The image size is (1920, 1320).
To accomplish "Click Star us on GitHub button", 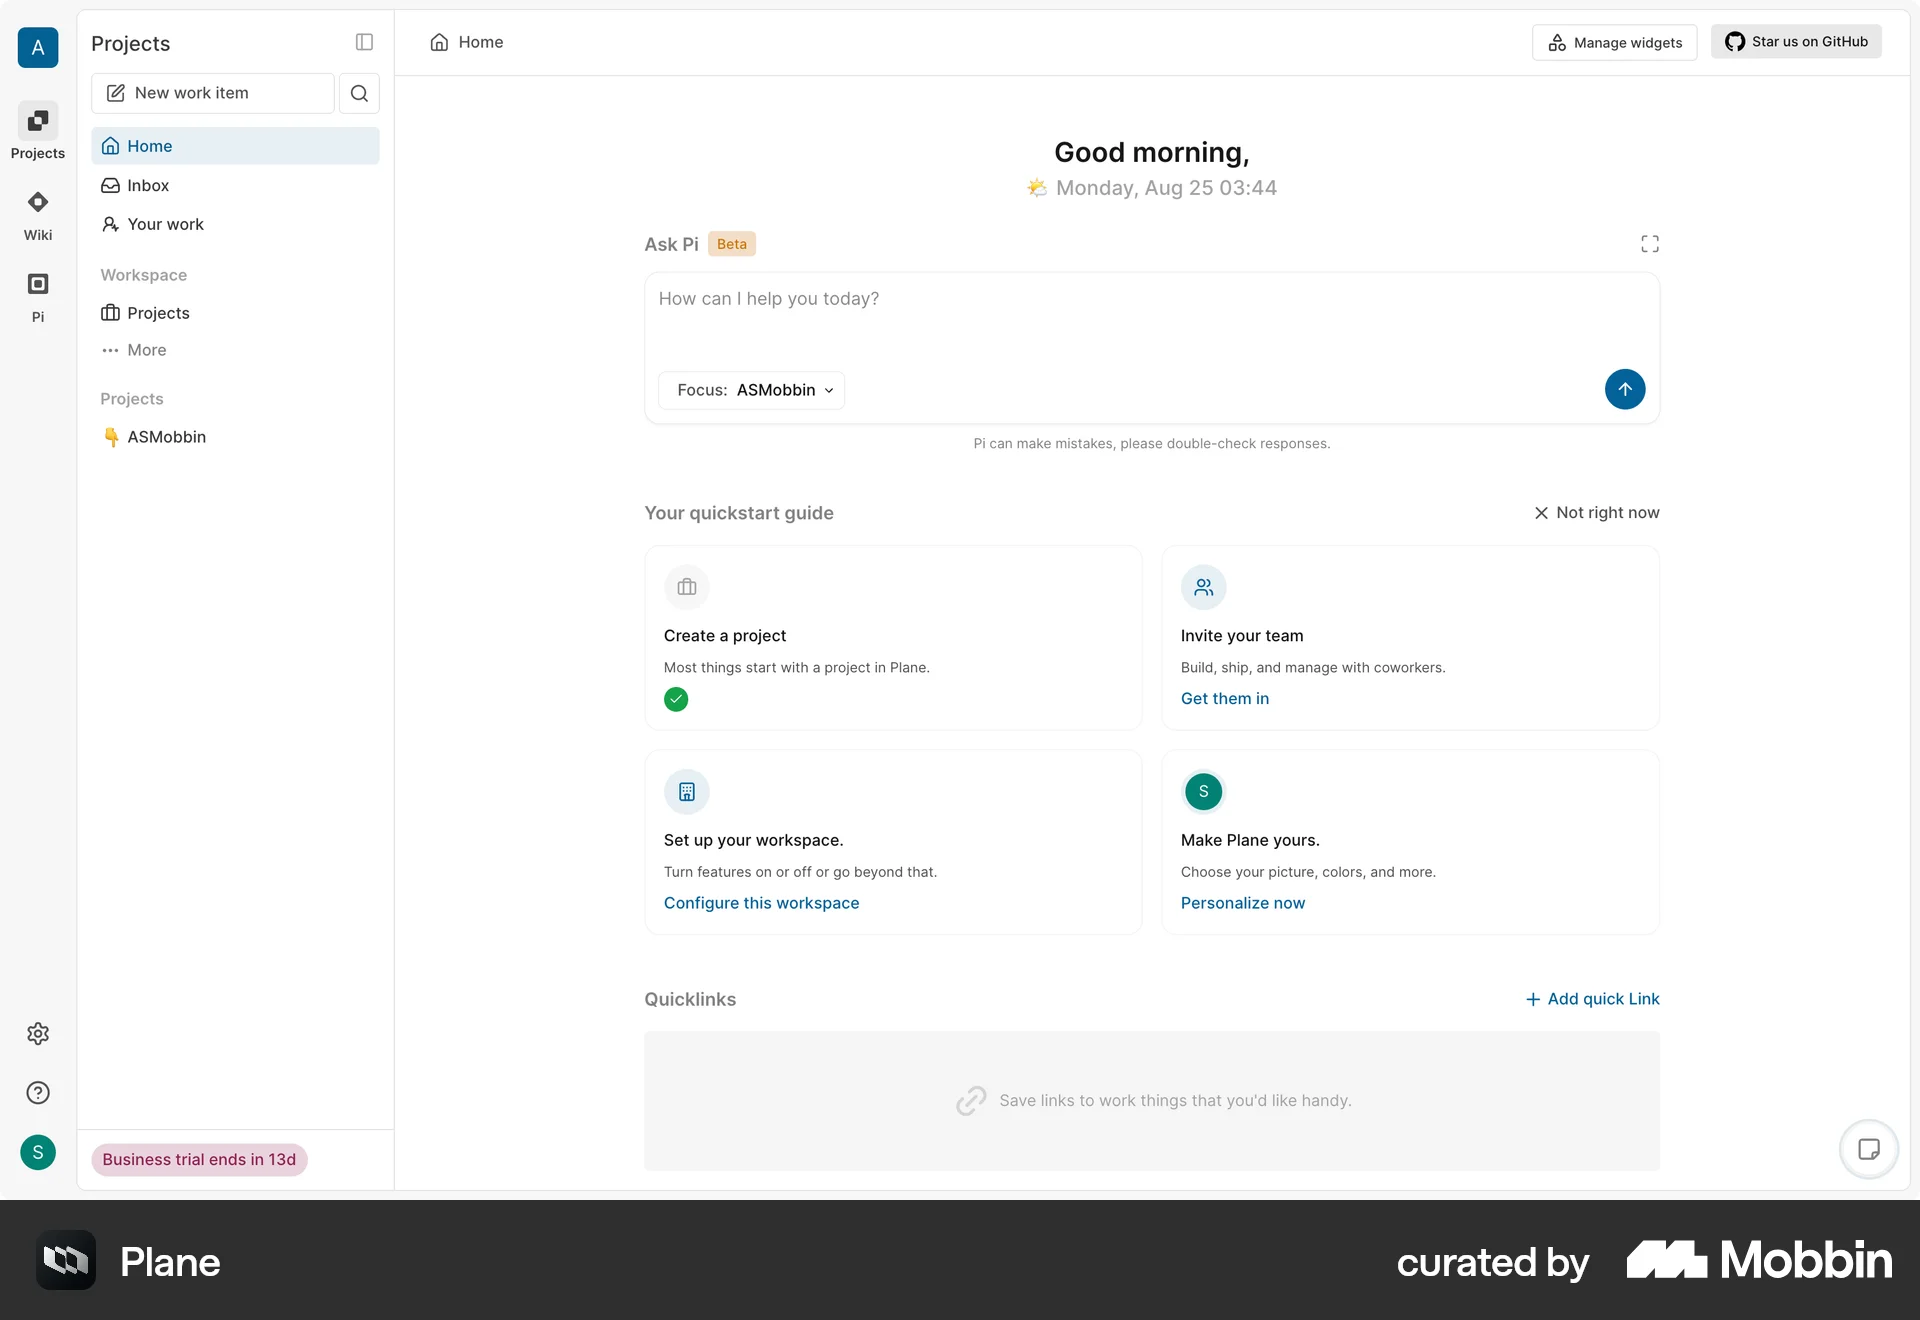I will (1796, 42).
